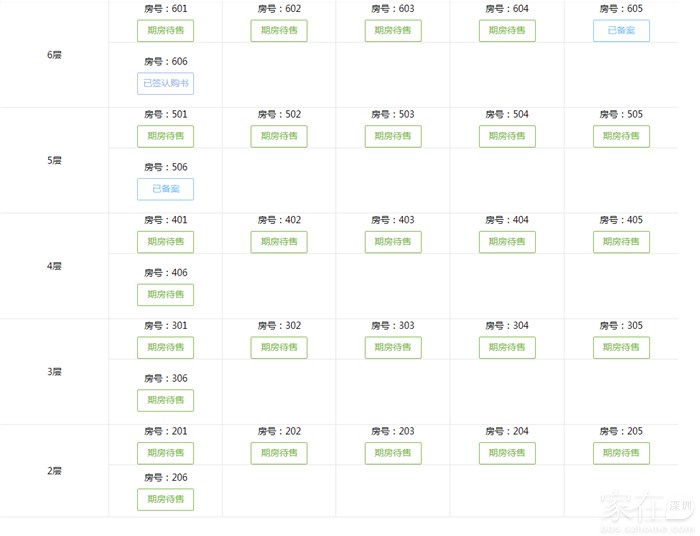Click the 期房待售 button under room 301
The height and width of the screenshot is (536, 700).
point(165,348)
